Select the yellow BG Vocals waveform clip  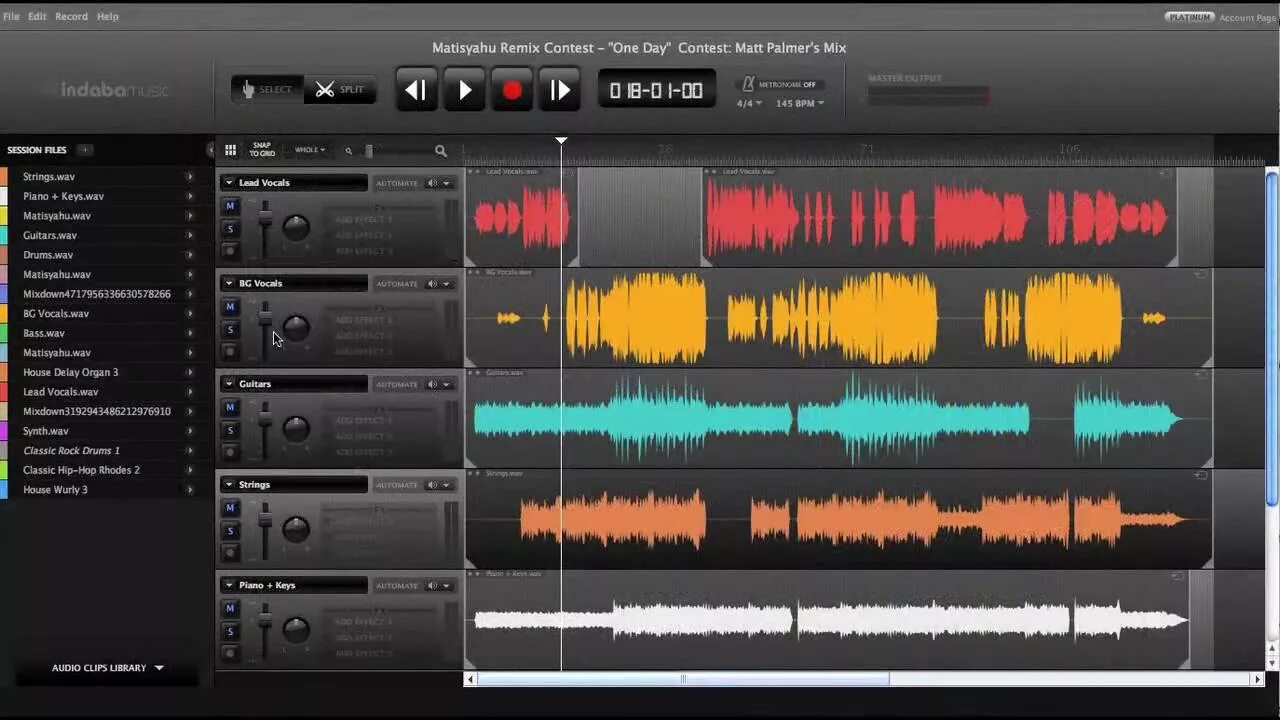point(838,318)
